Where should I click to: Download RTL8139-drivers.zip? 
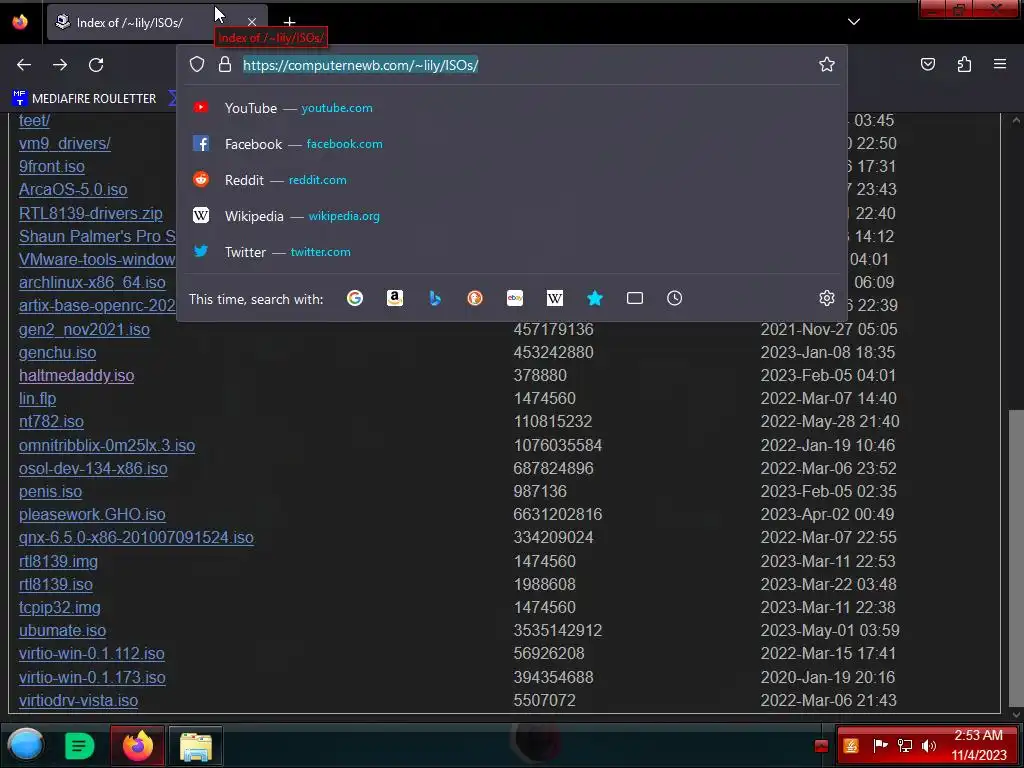[91, 213]
